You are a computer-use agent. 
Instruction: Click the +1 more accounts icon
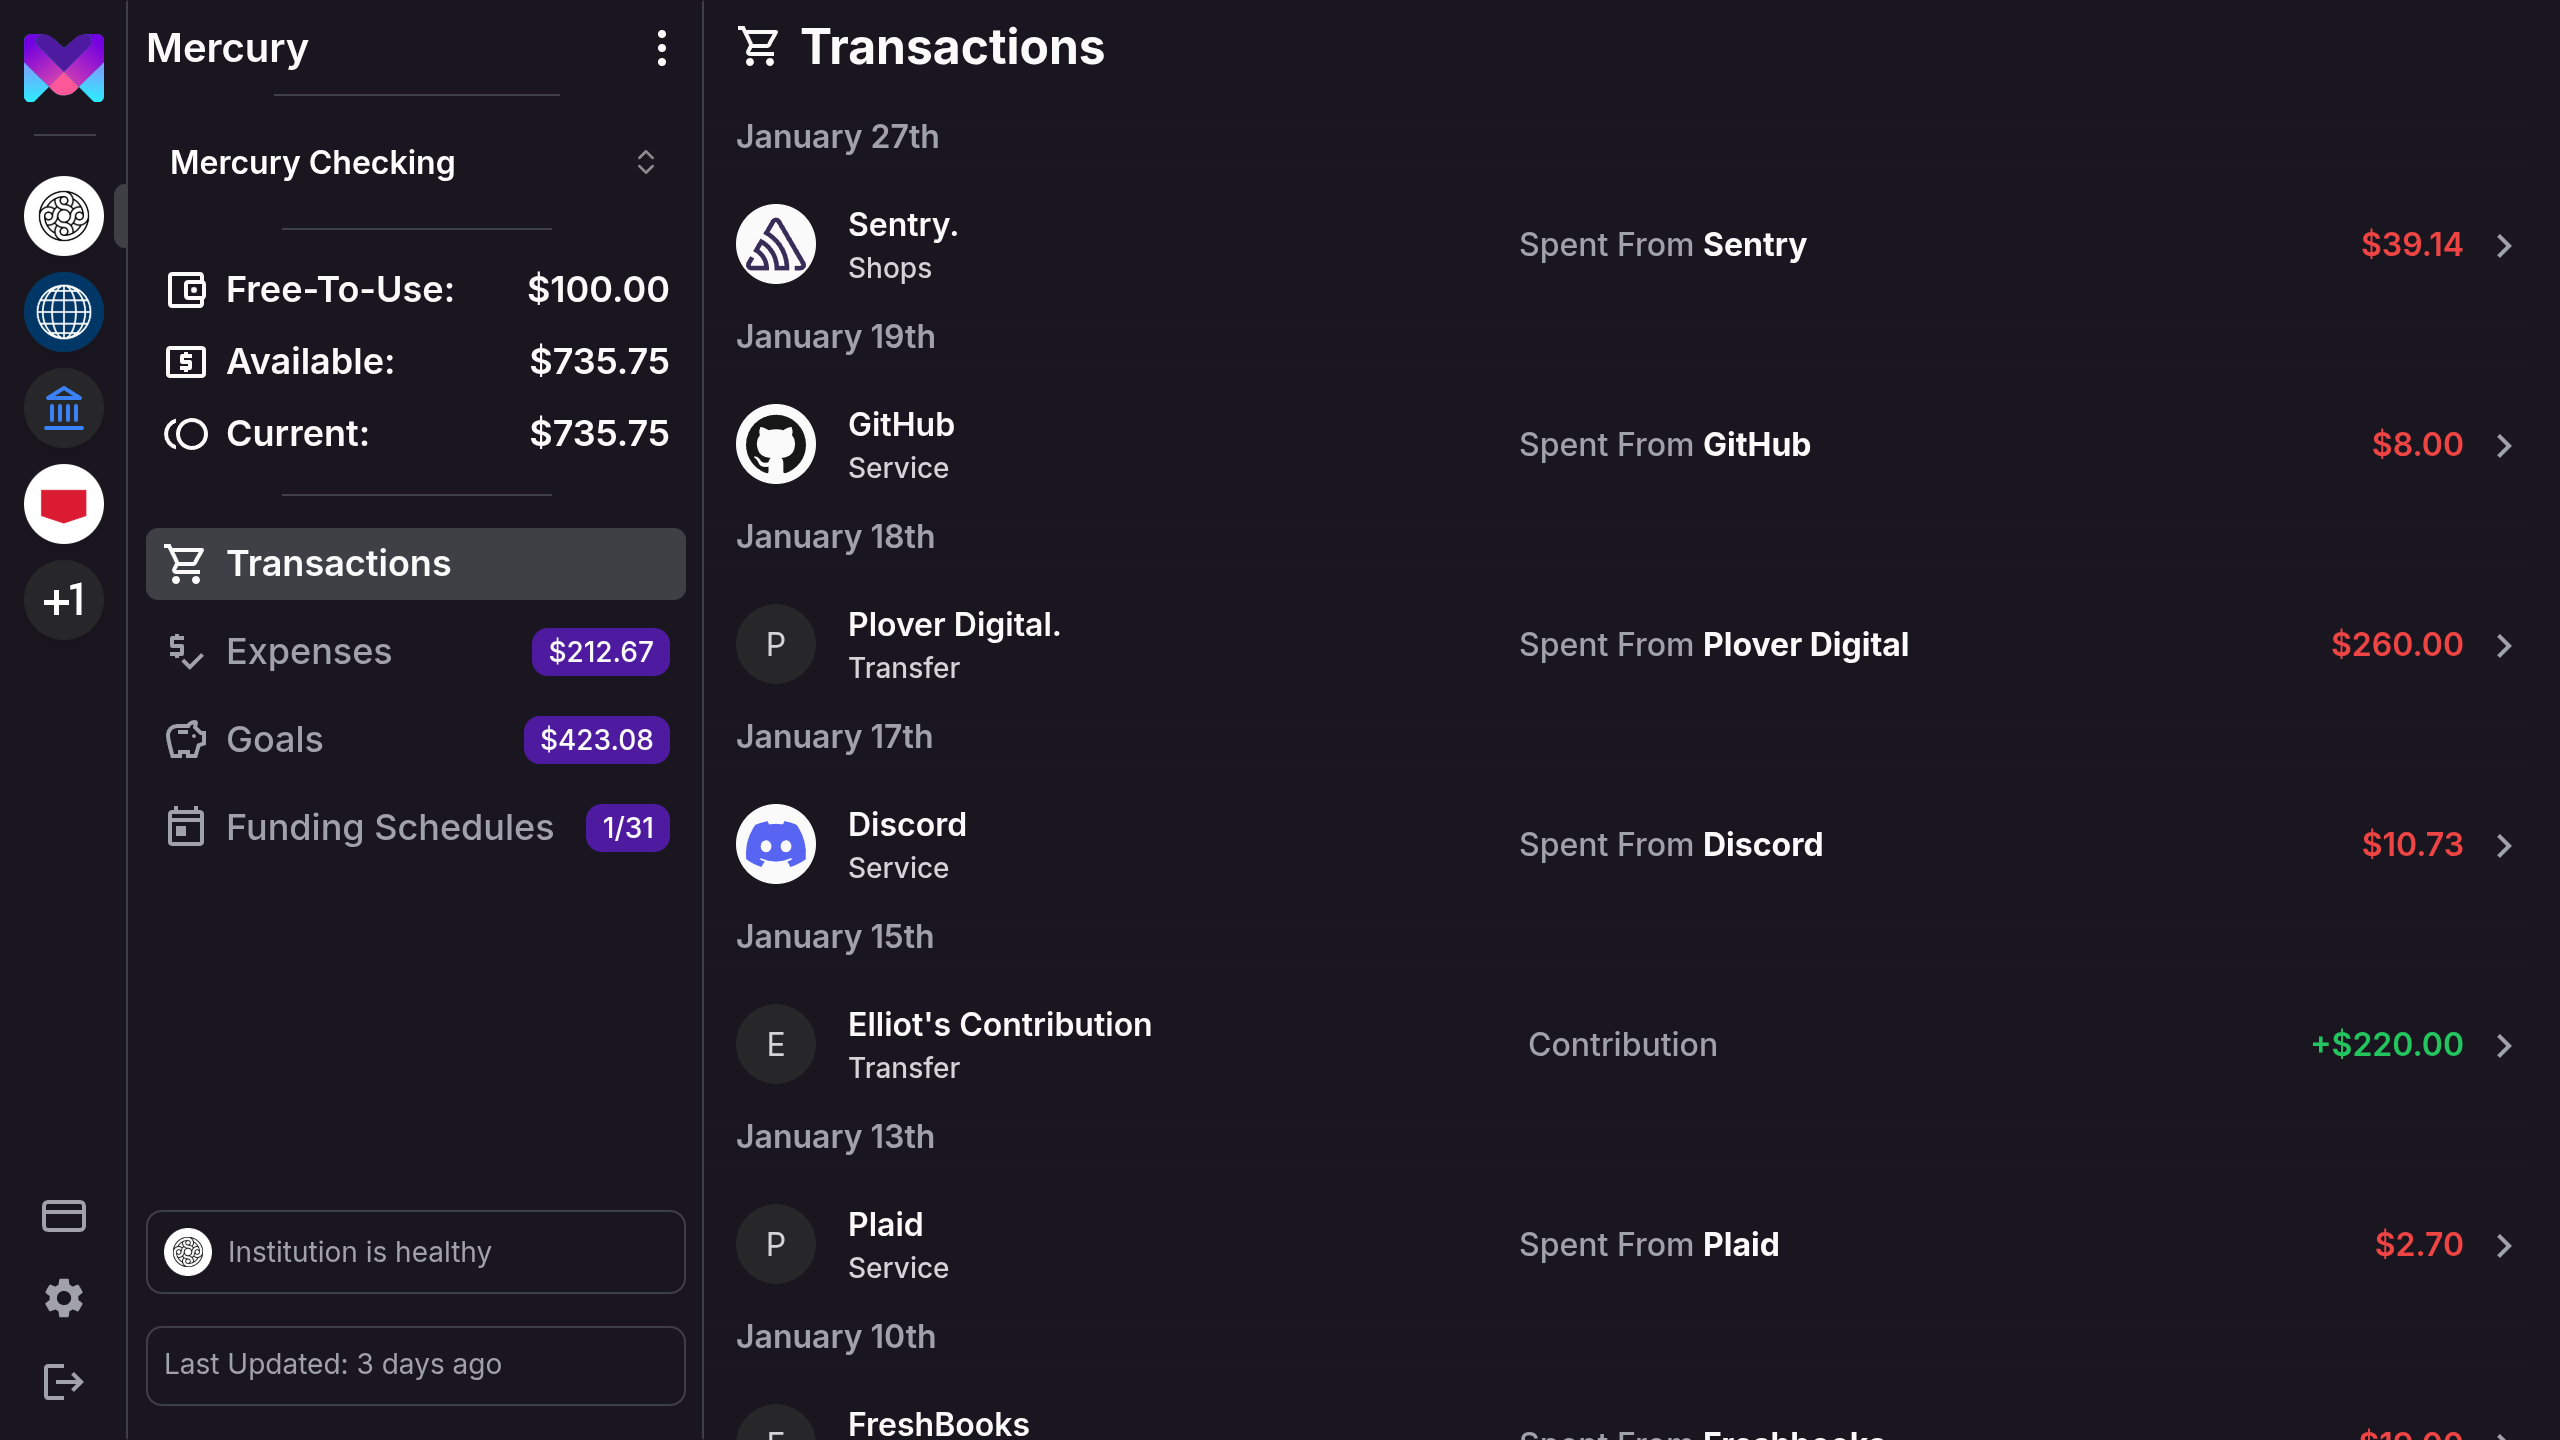[63, 599]
